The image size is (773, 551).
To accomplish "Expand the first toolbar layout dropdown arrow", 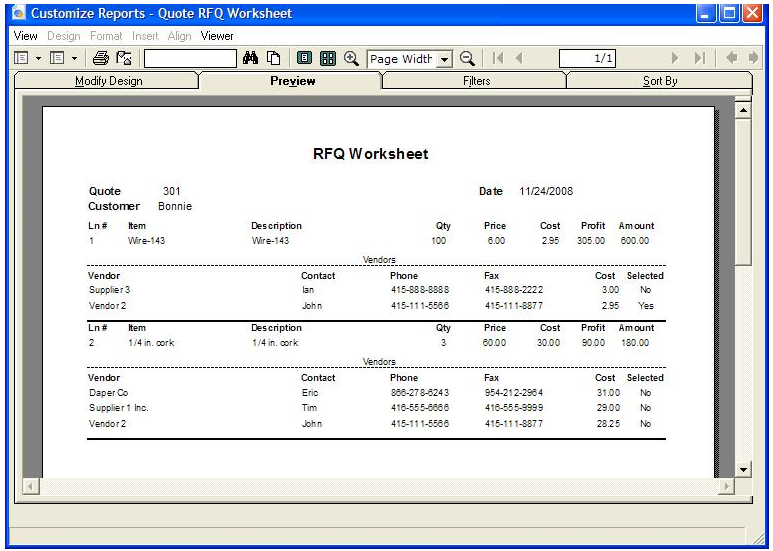I will [x=37, y=60].
